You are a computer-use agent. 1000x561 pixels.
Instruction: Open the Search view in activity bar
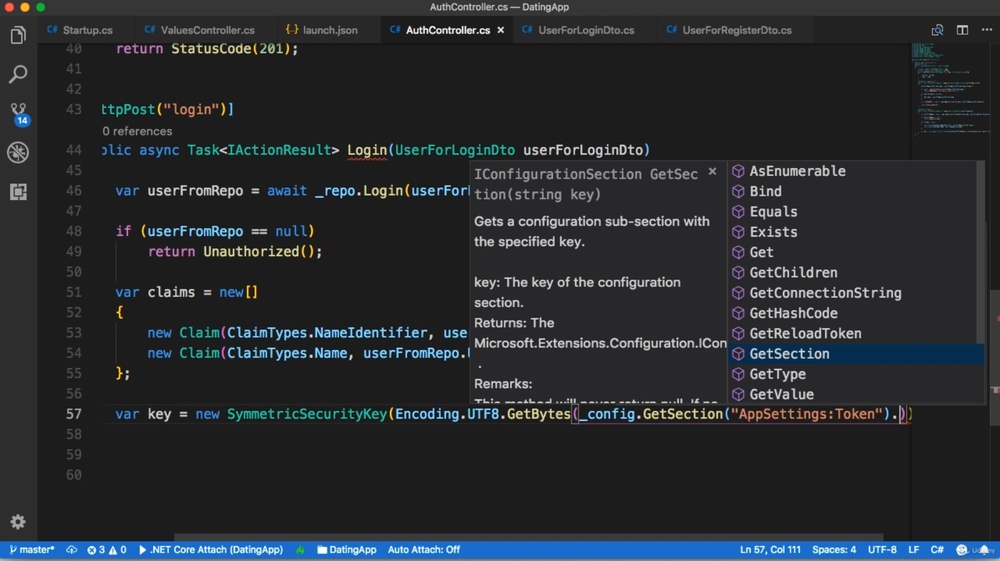pyautogui.click(x=18, y=75)
